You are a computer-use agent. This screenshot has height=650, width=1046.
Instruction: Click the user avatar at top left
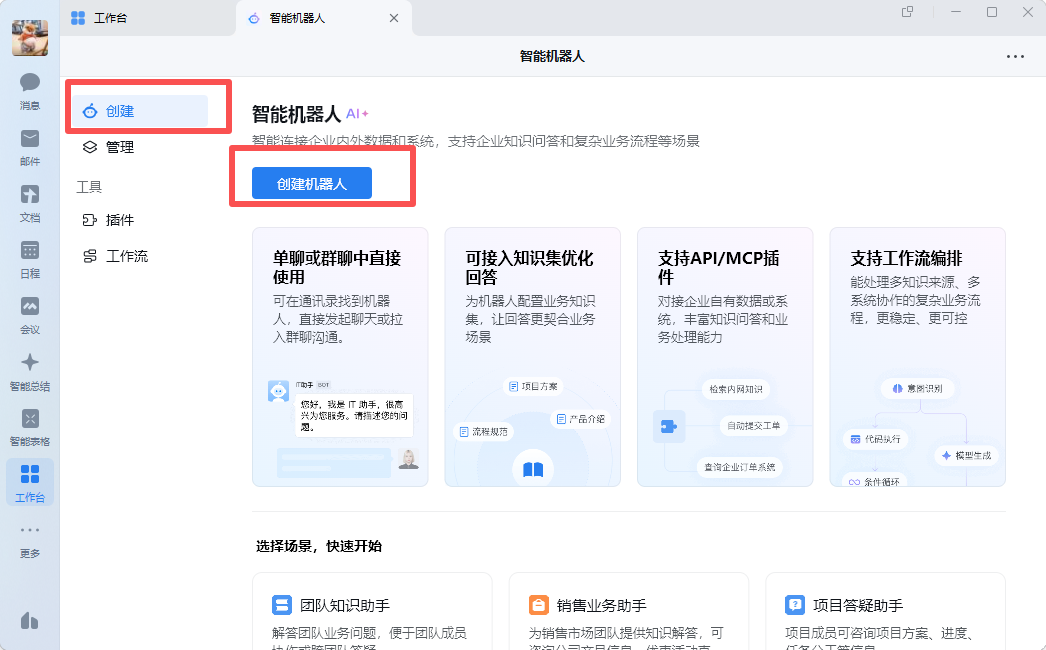(30, 37)
